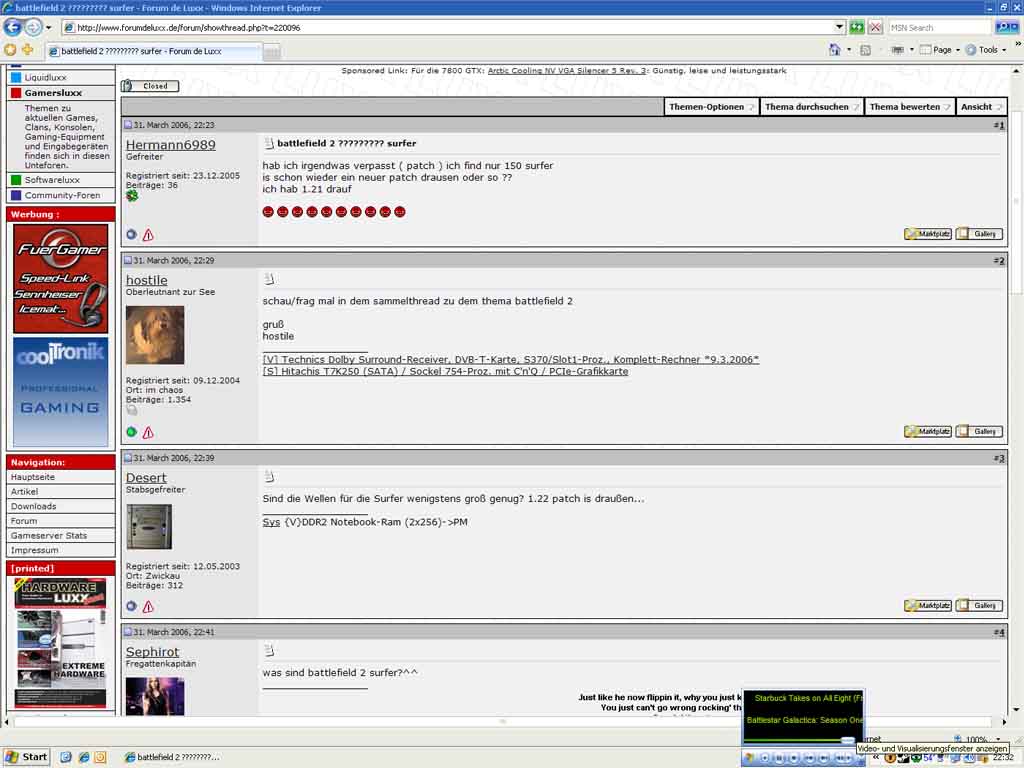Screen dimensions: 1024x768
Task: Click the red Stop loading icon
Action: pyautogui.click(x=875, y=27)
